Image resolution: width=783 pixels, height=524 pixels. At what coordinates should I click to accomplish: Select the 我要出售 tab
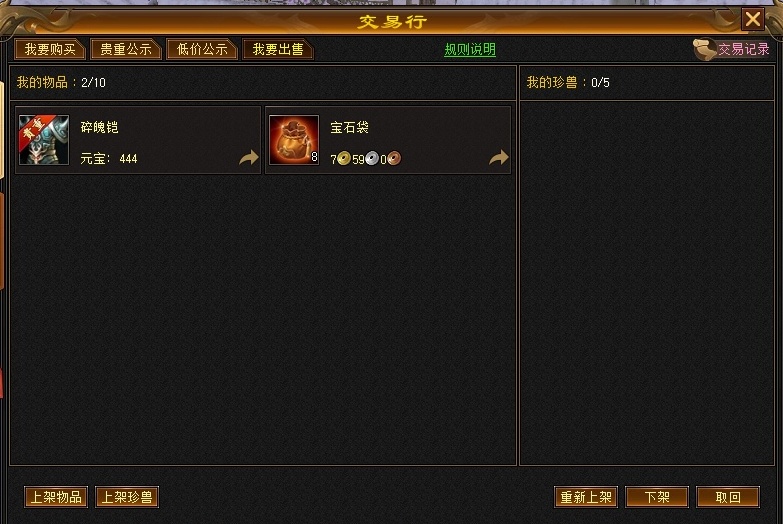[x=278, y=49]
